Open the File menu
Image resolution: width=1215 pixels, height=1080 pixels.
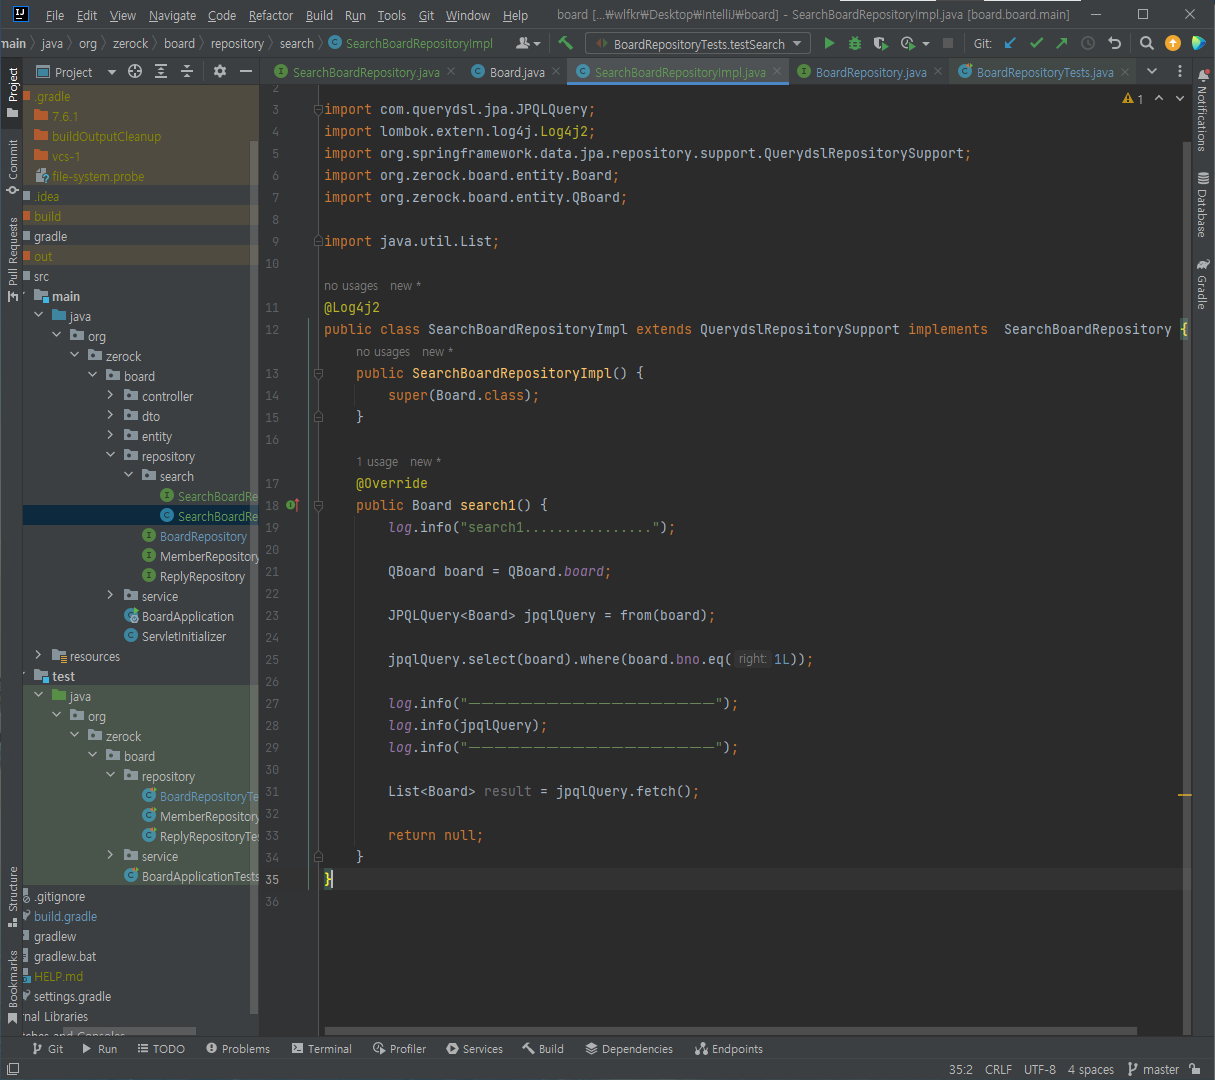click(54, 15)
